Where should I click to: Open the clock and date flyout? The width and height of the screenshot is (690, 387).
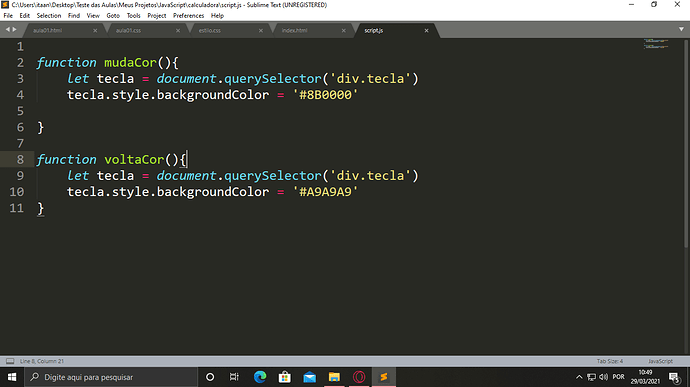pos(645,377)
